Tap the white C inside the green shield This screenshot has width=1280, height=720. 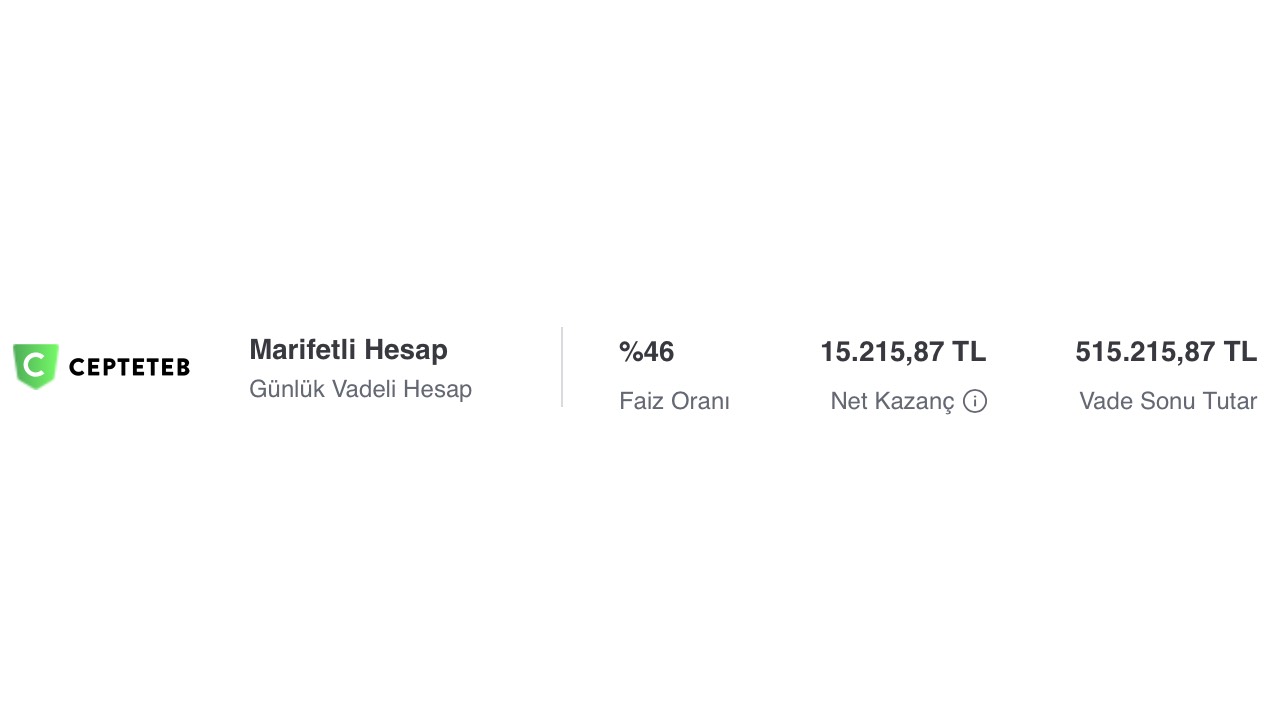click(34, 364)
